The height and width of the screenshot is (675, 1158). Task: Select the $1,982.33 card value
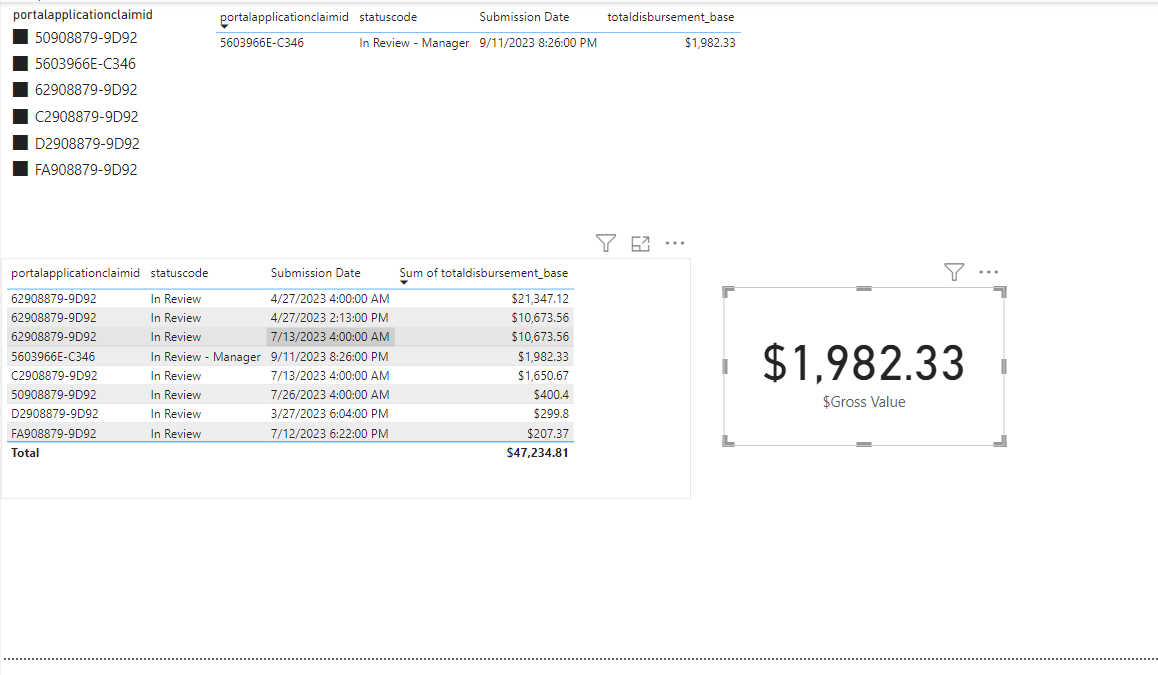863,363
